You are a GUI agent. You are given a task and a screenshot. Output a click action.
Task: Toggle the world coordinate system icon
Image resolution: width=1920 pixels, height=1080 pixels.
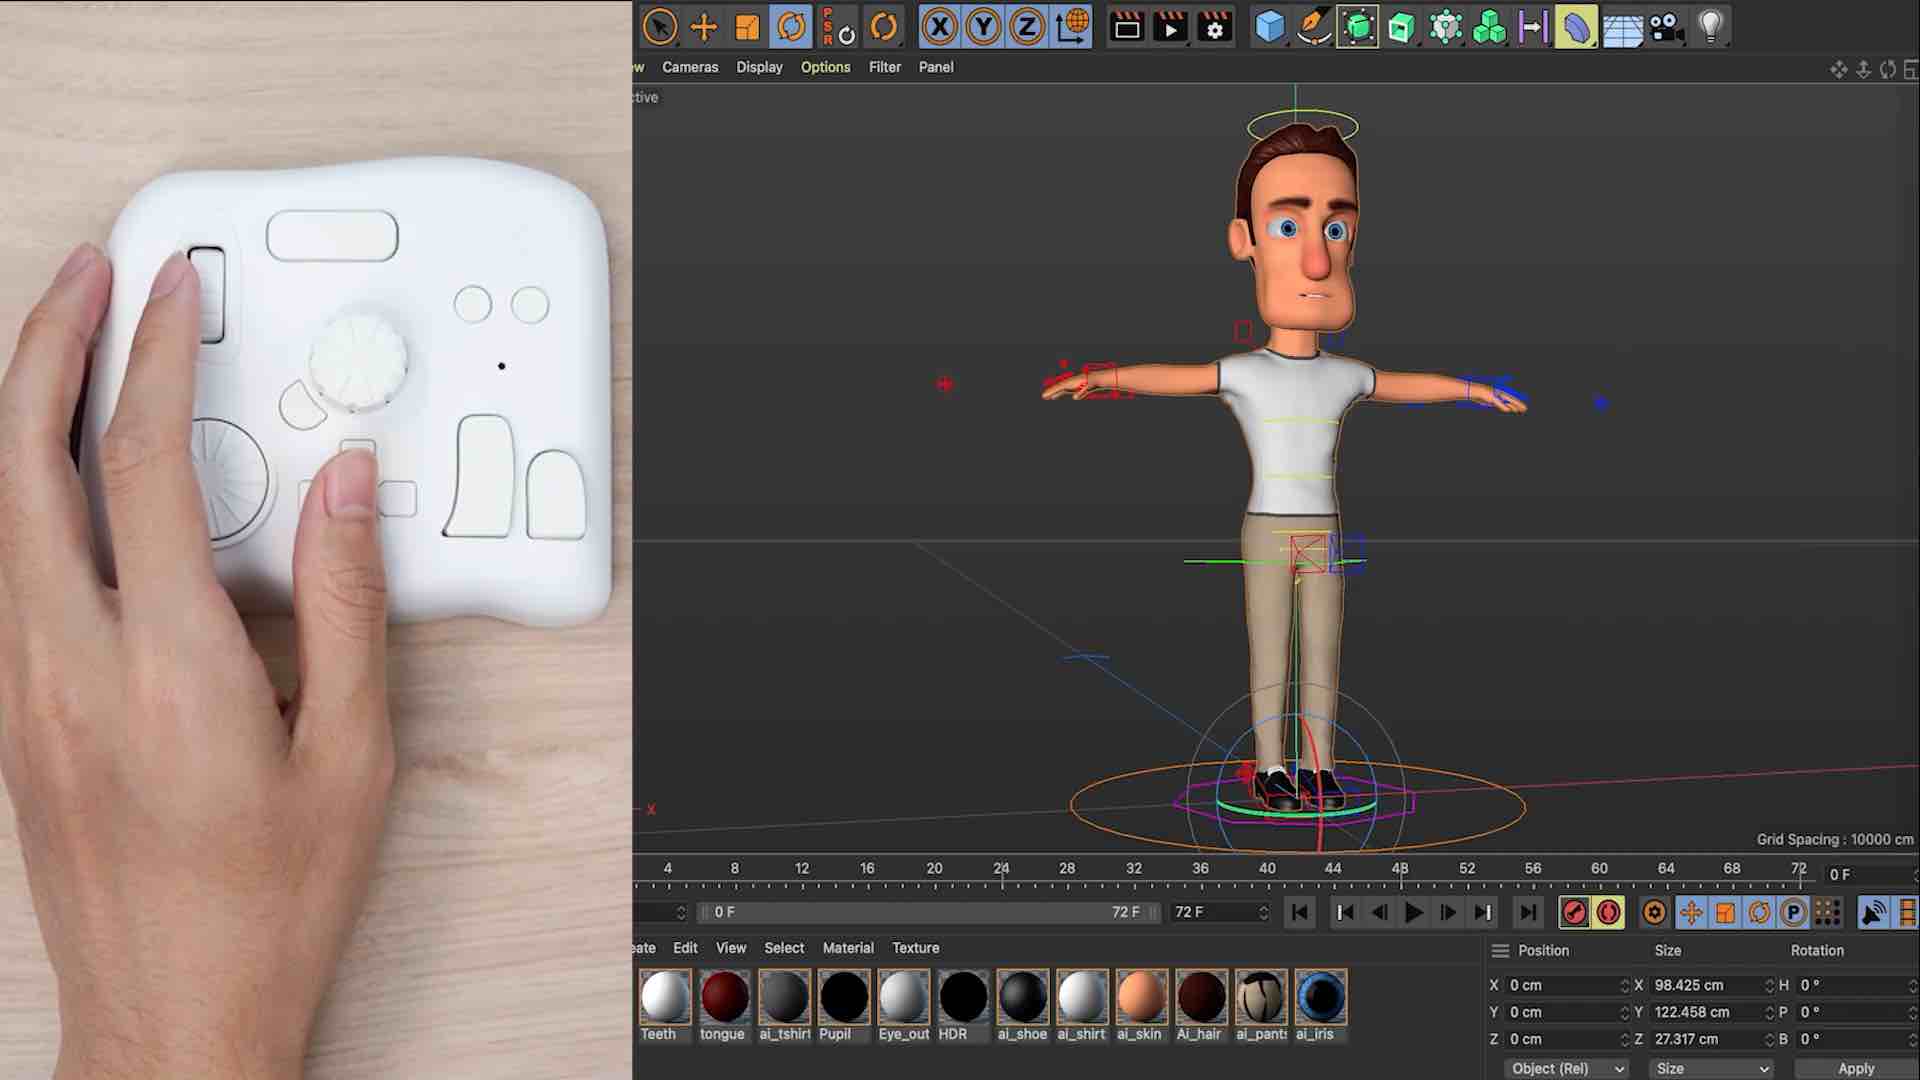click(1072, 27)
